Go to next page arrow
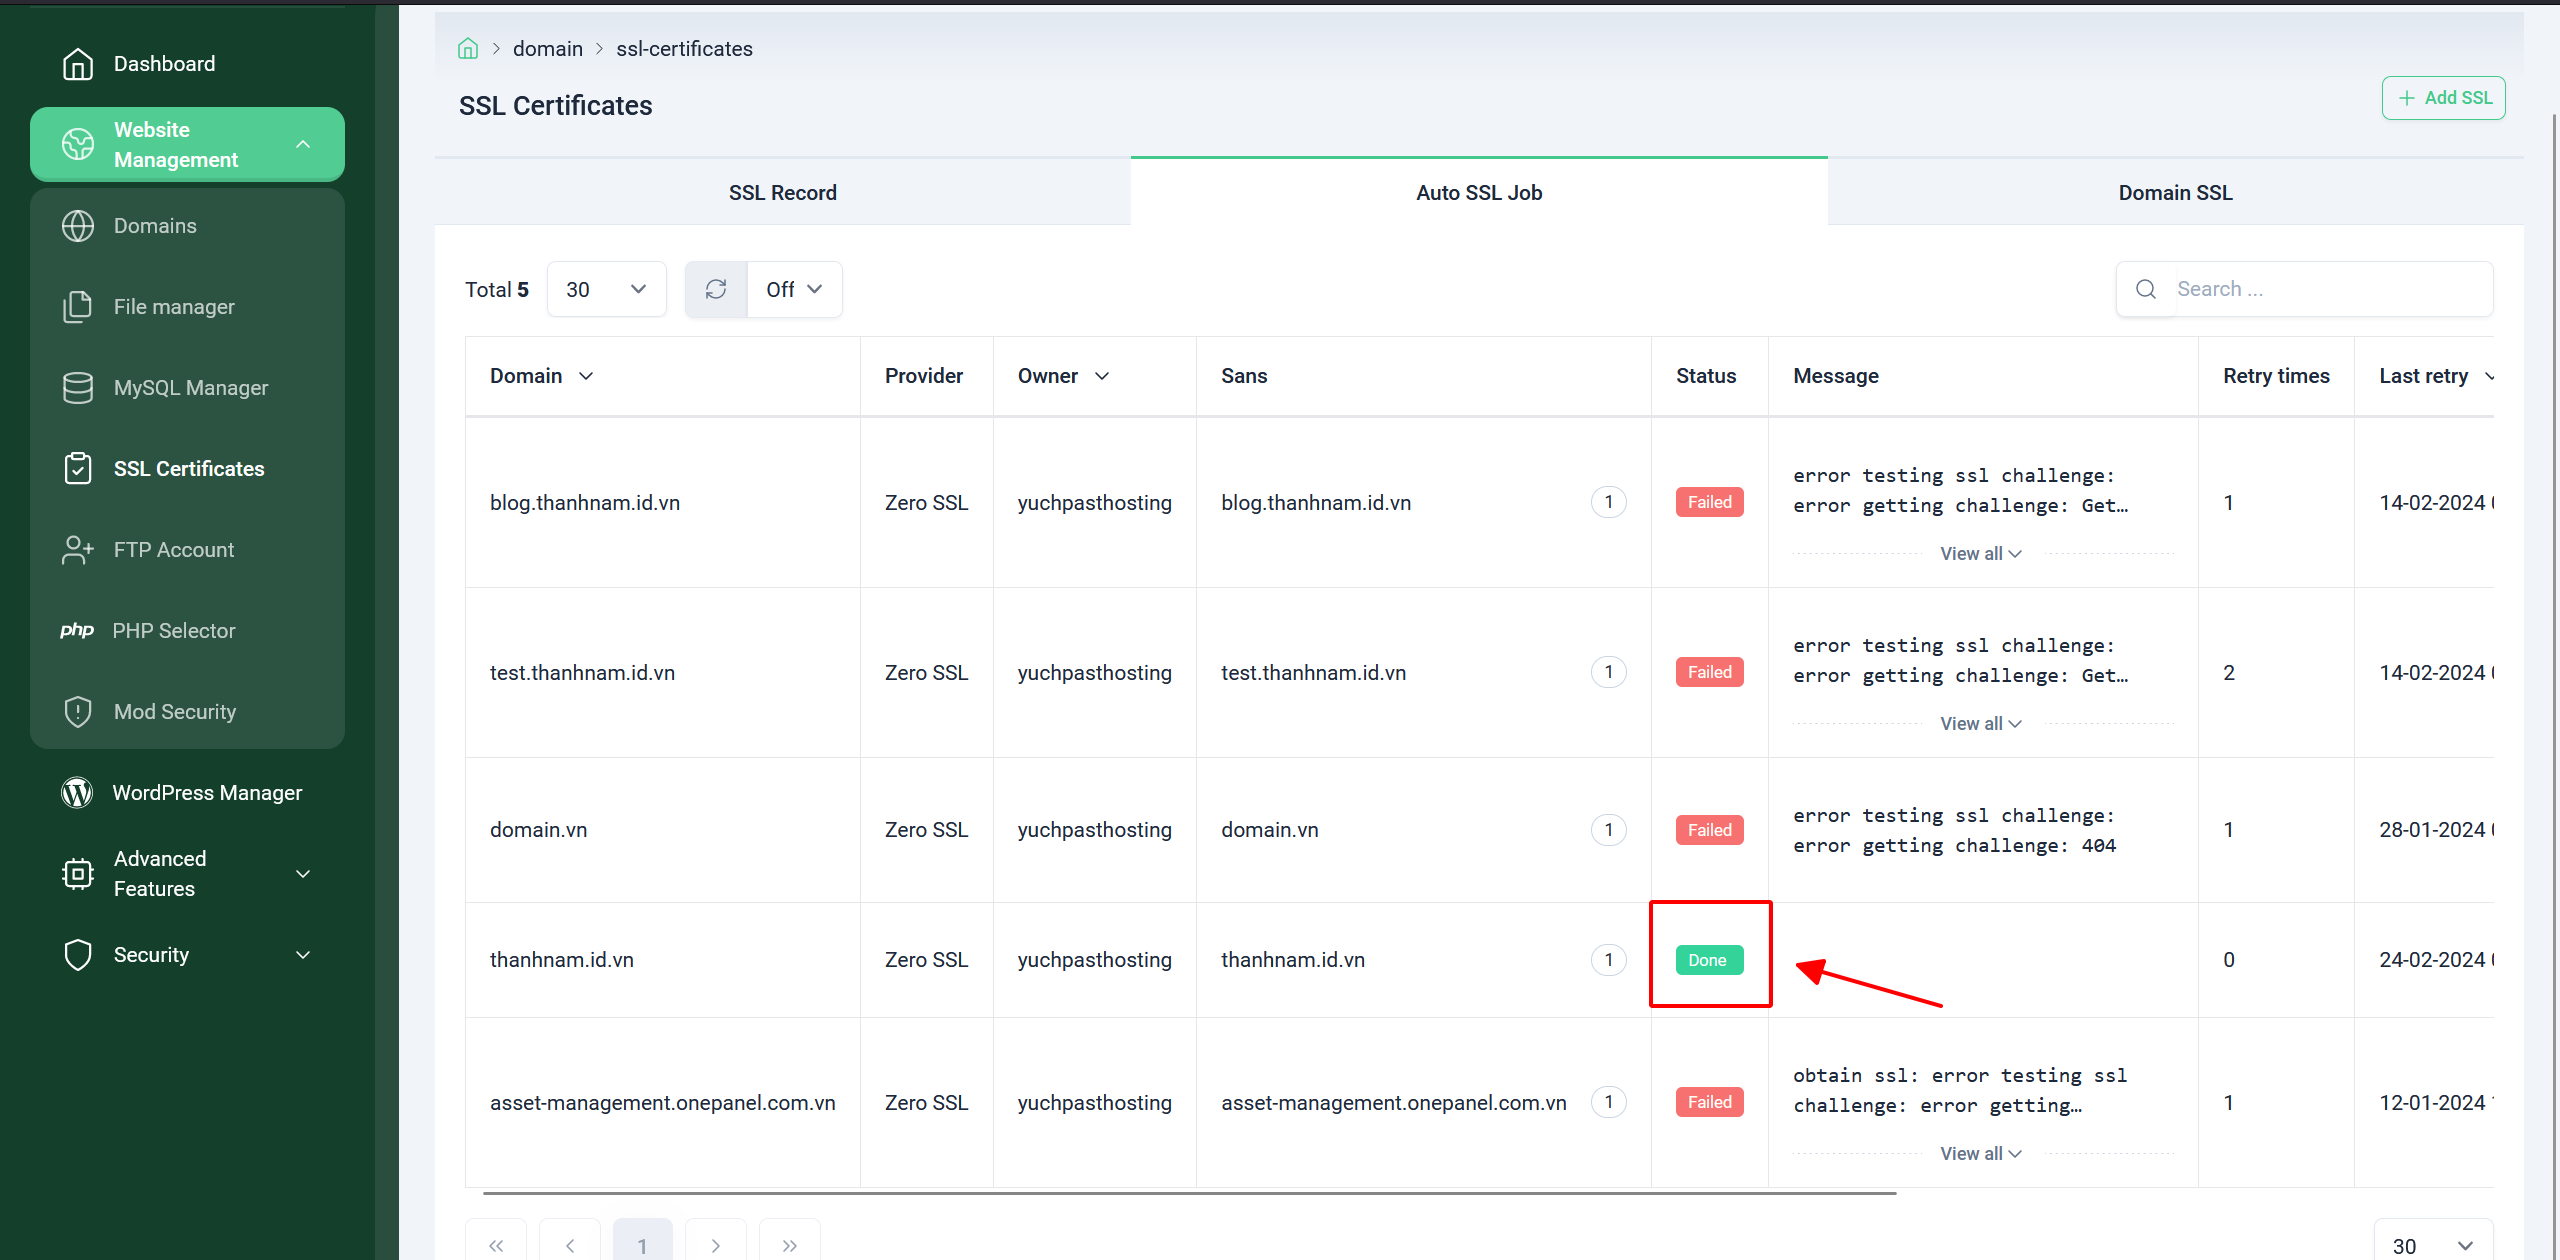2560x1260 pixels. [x=716, y=1245]
